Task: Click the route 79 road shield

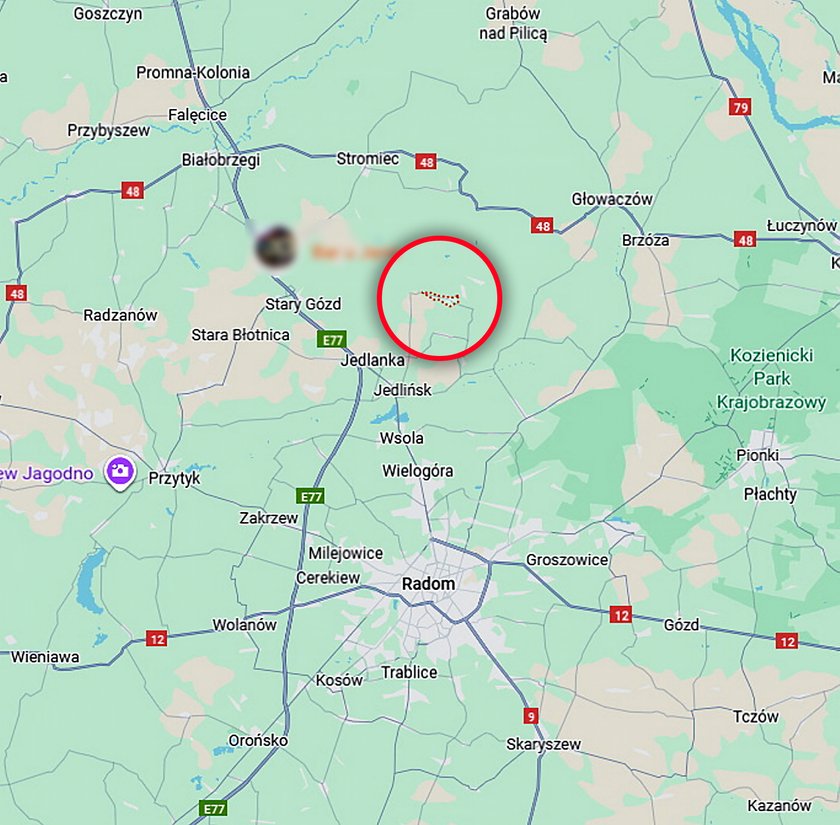Action: (740, 107)
